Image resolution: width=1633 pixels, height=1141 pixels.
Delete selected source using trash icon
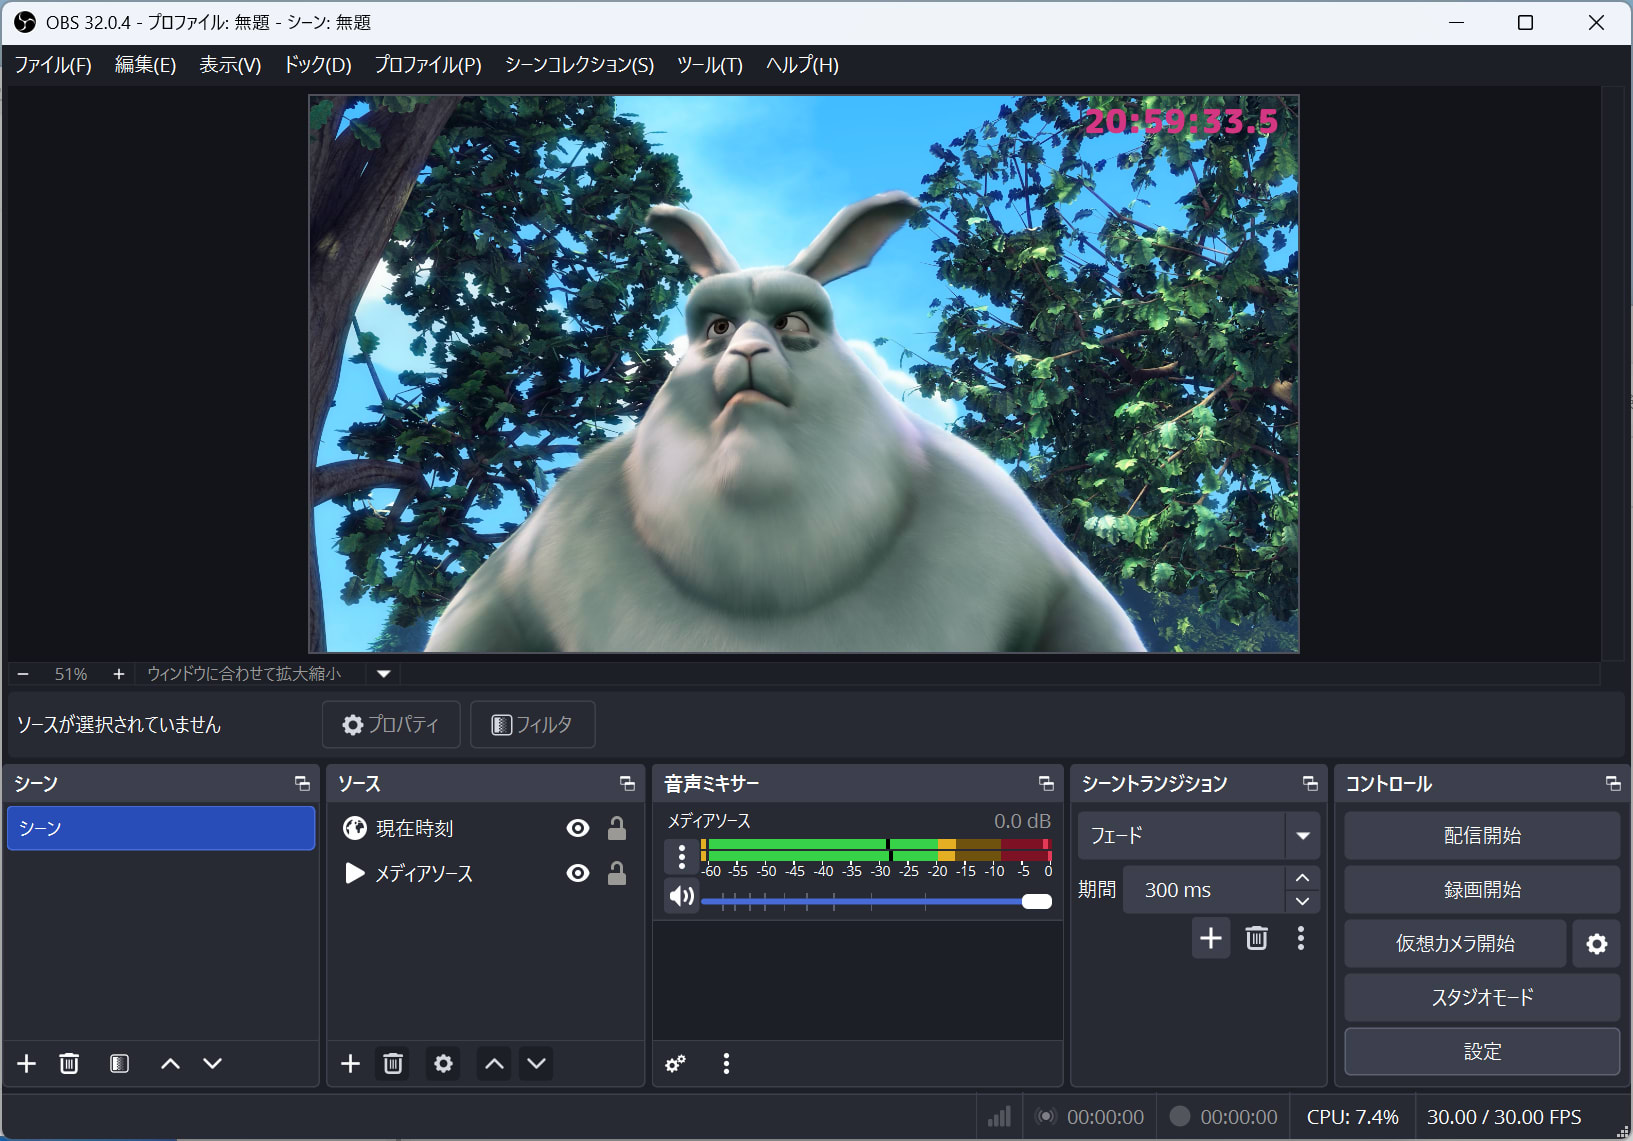(393, 1064)
